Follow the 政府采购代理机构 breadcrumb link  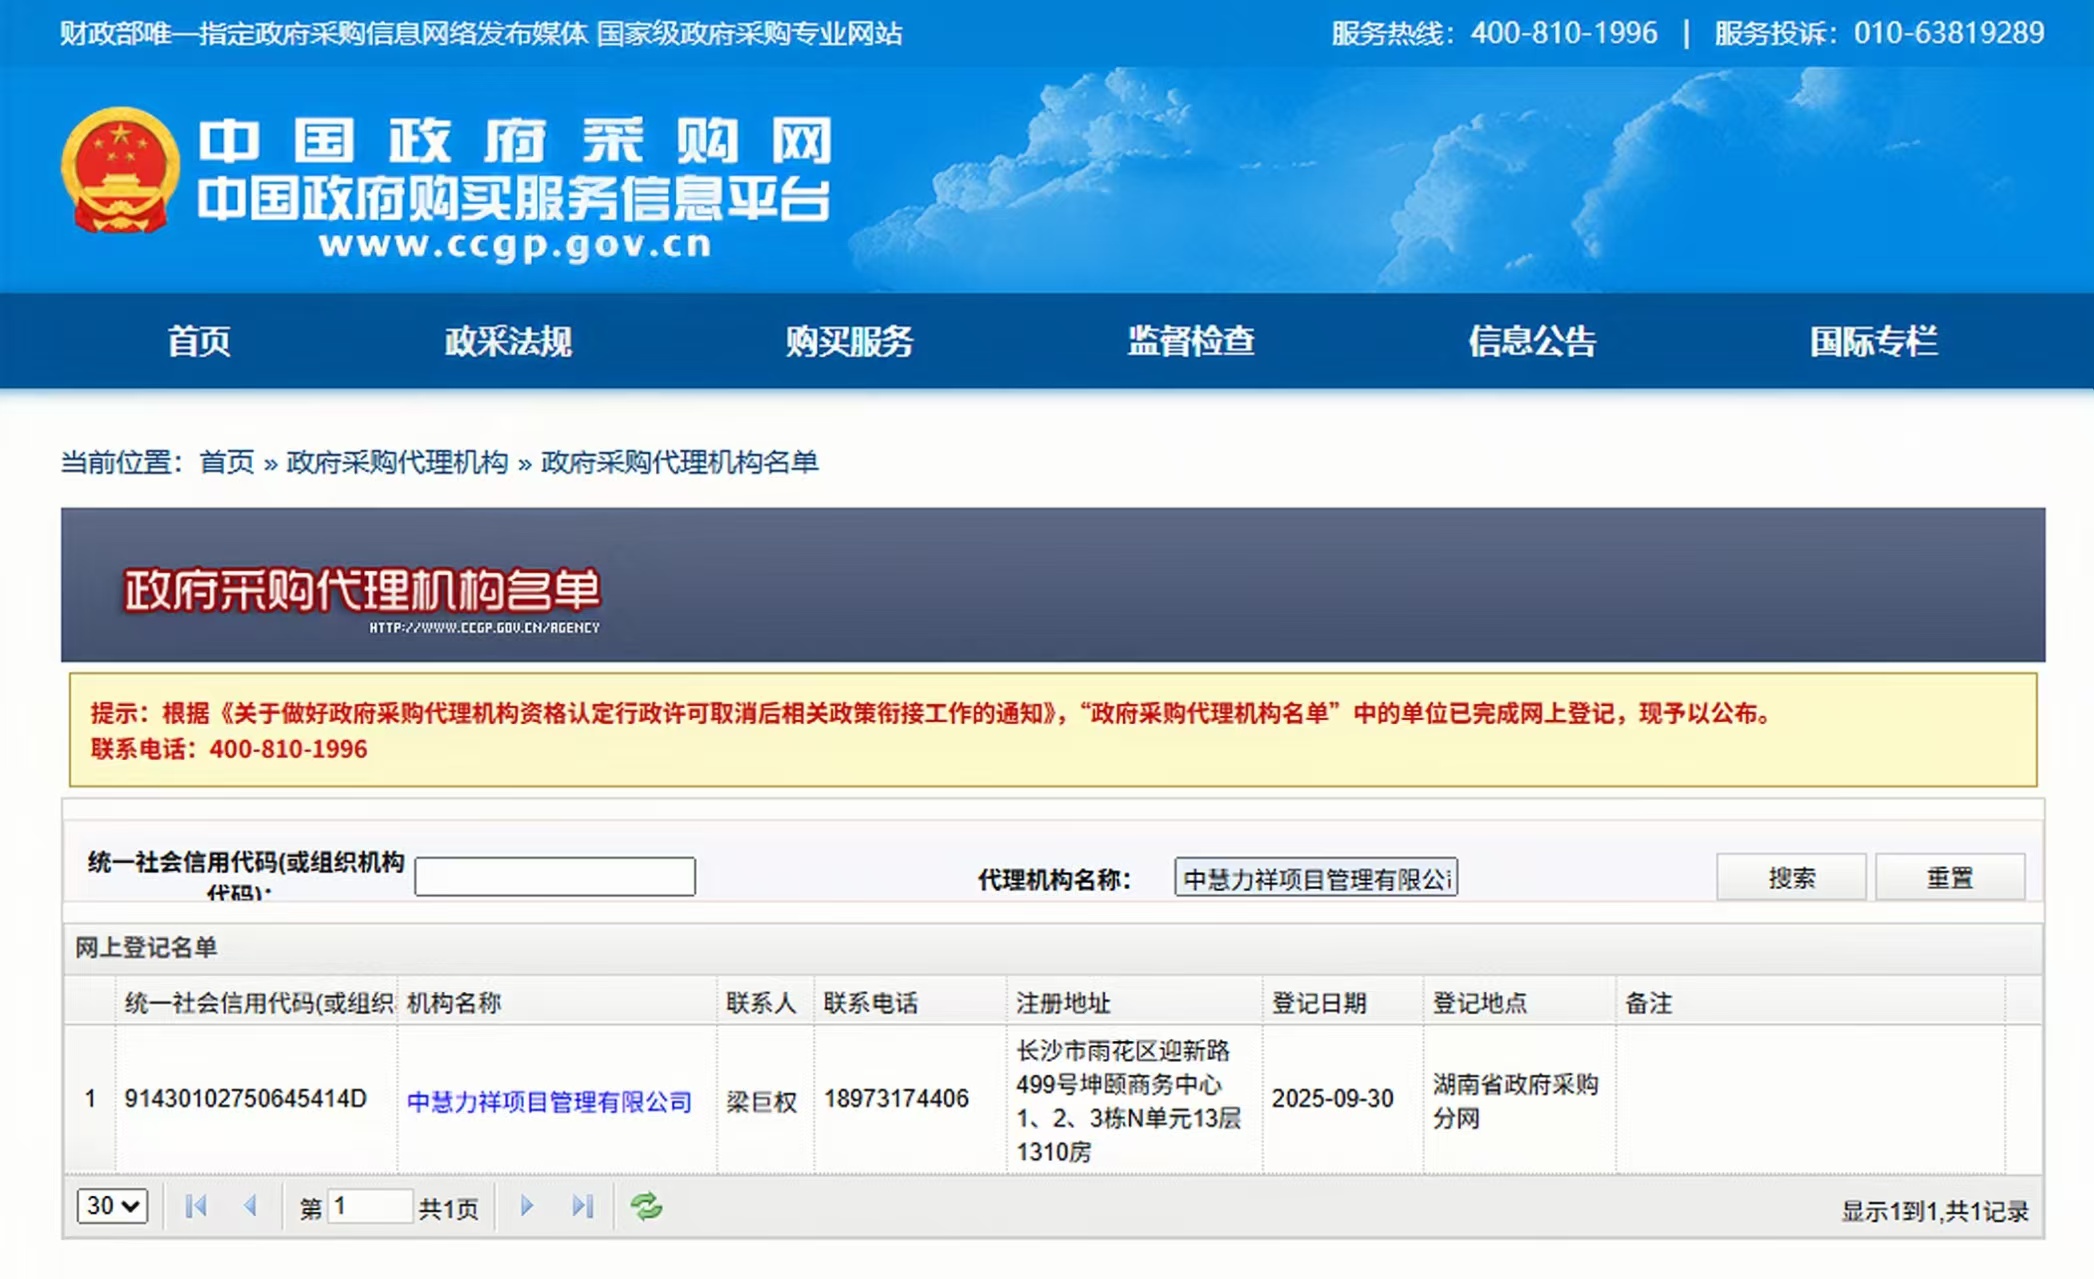pyautogui.click(x=397, y=462)
